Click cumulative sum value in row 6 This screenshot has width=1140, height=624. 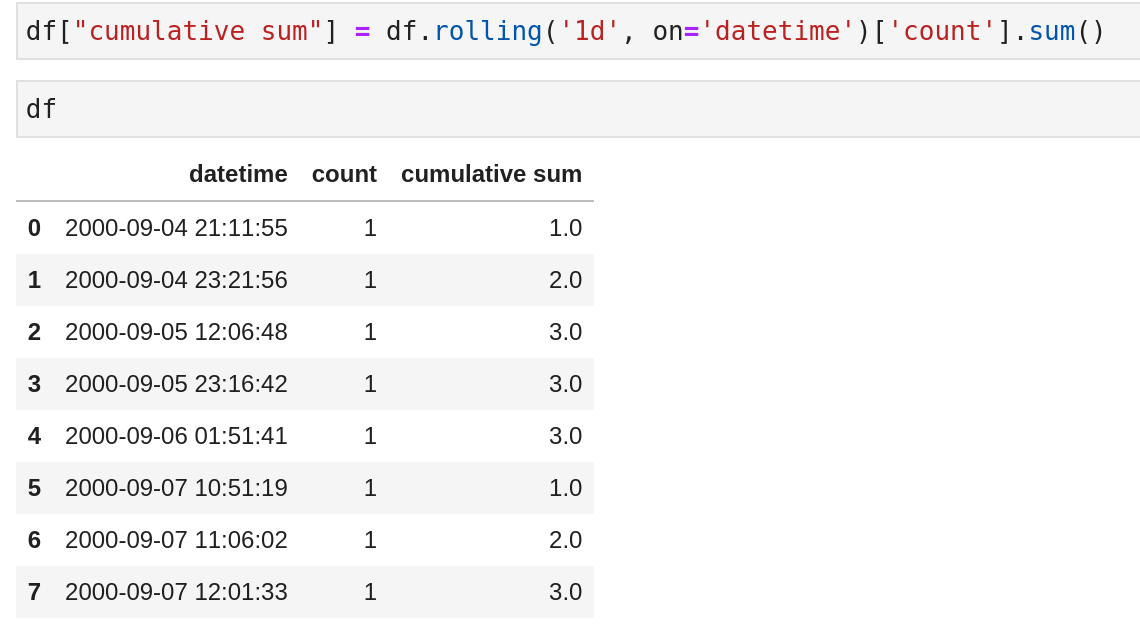[x=566, y=540]
